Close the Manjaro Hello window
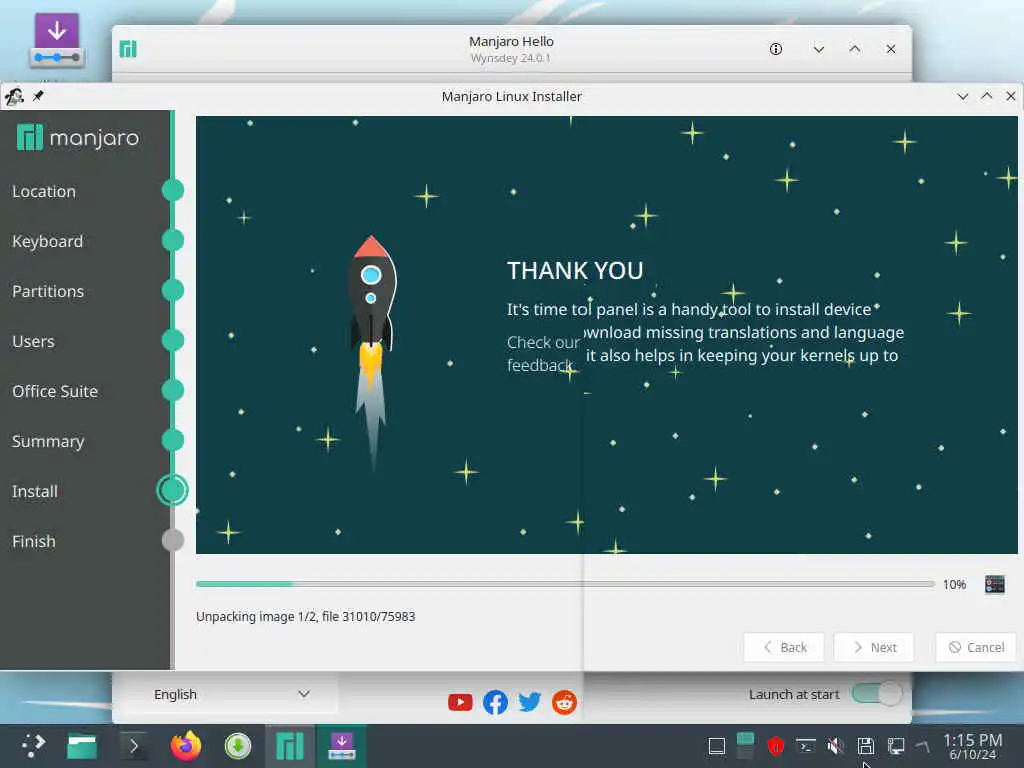 pos(891,49)
